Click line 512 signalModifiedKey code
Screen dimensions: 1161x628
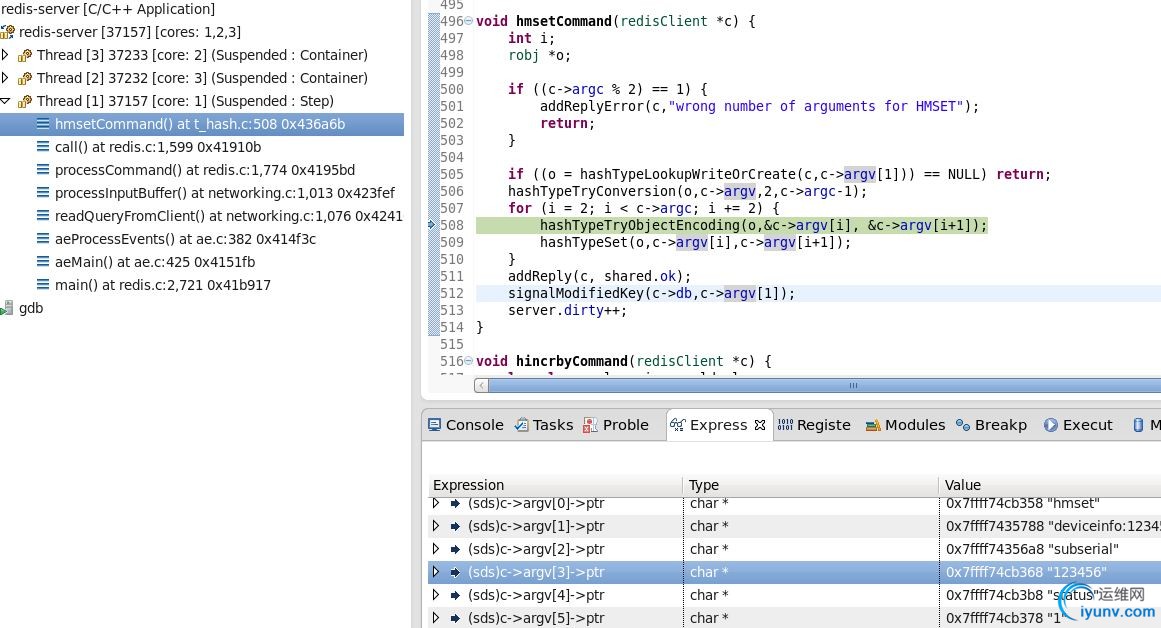pos(651,293)
